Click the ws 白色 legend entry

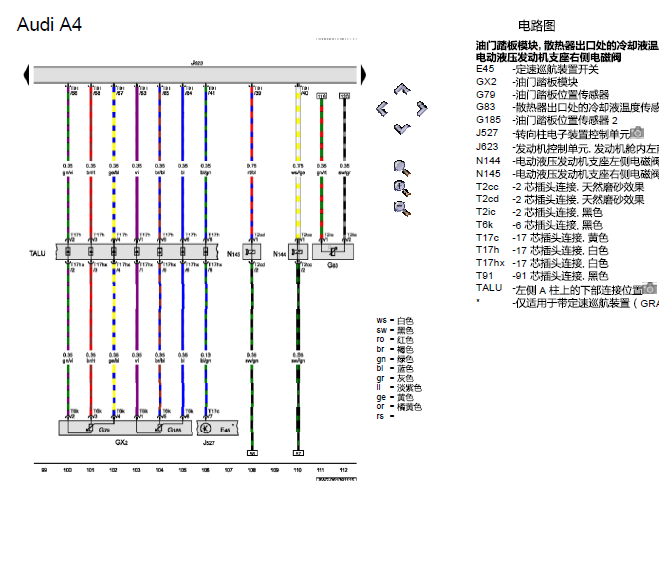click(395, 321)
